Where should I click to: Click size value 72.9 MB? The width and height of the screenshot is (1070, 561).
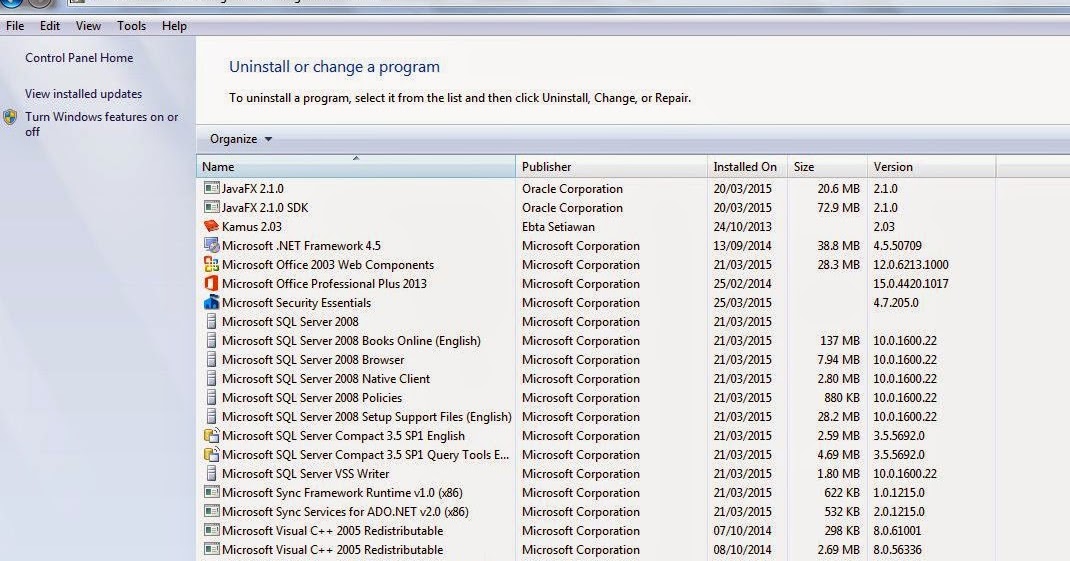click(839, 207)
